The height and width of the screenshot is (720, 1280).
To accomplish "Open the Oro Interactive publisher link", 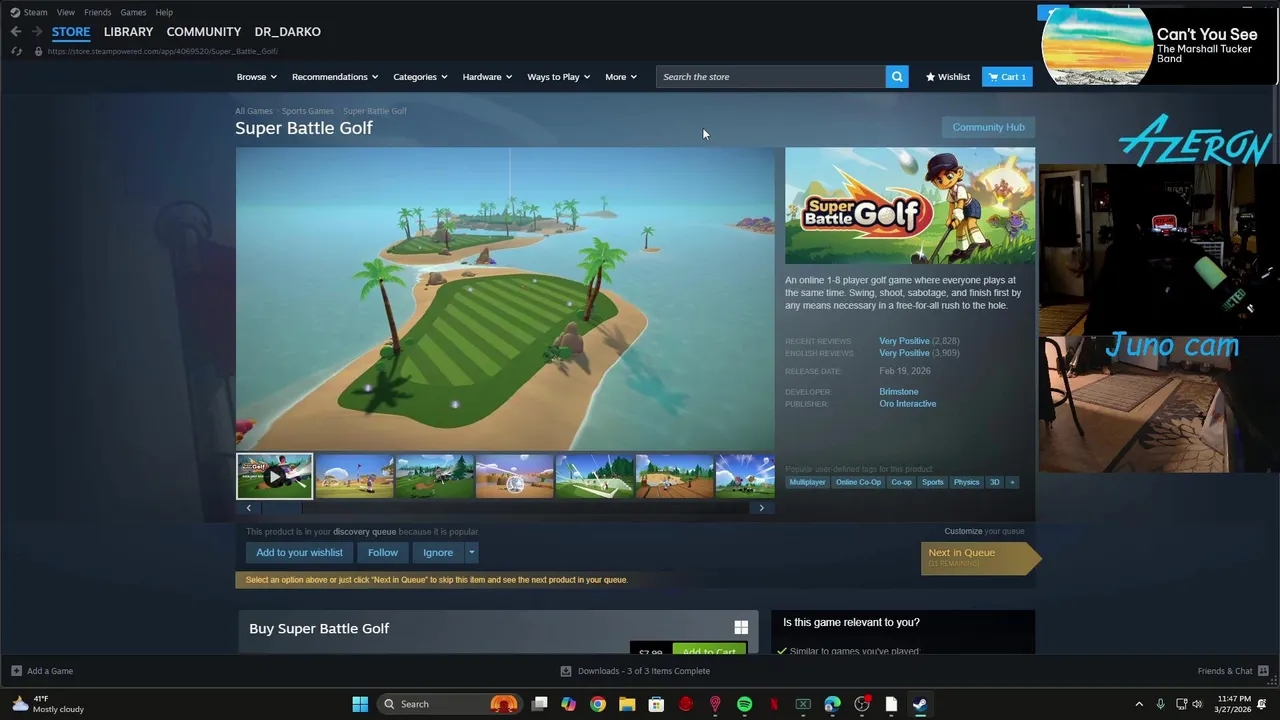I will (x=907, y=404).
